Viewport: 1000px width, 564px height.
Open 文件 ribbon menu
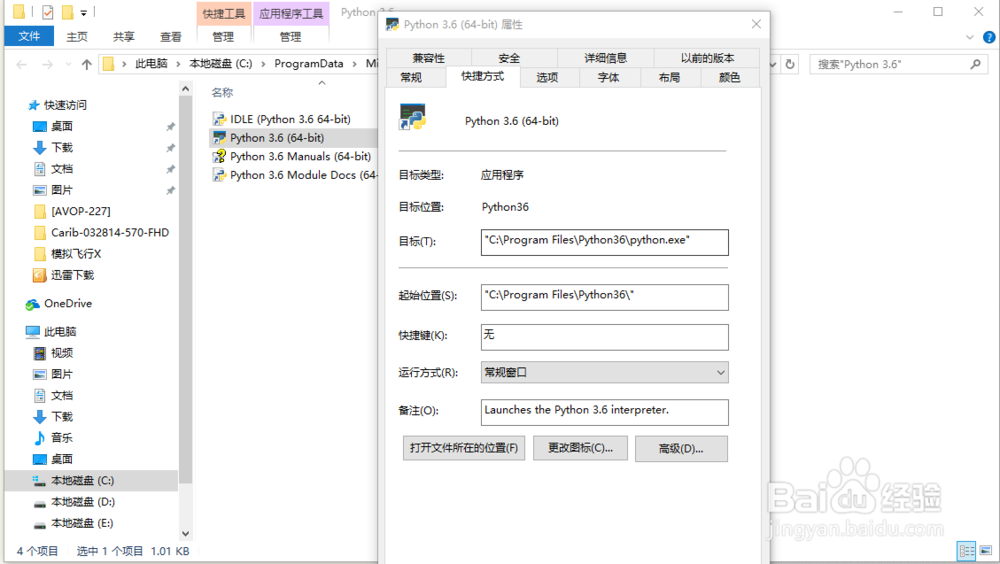(x=29, y=36)
